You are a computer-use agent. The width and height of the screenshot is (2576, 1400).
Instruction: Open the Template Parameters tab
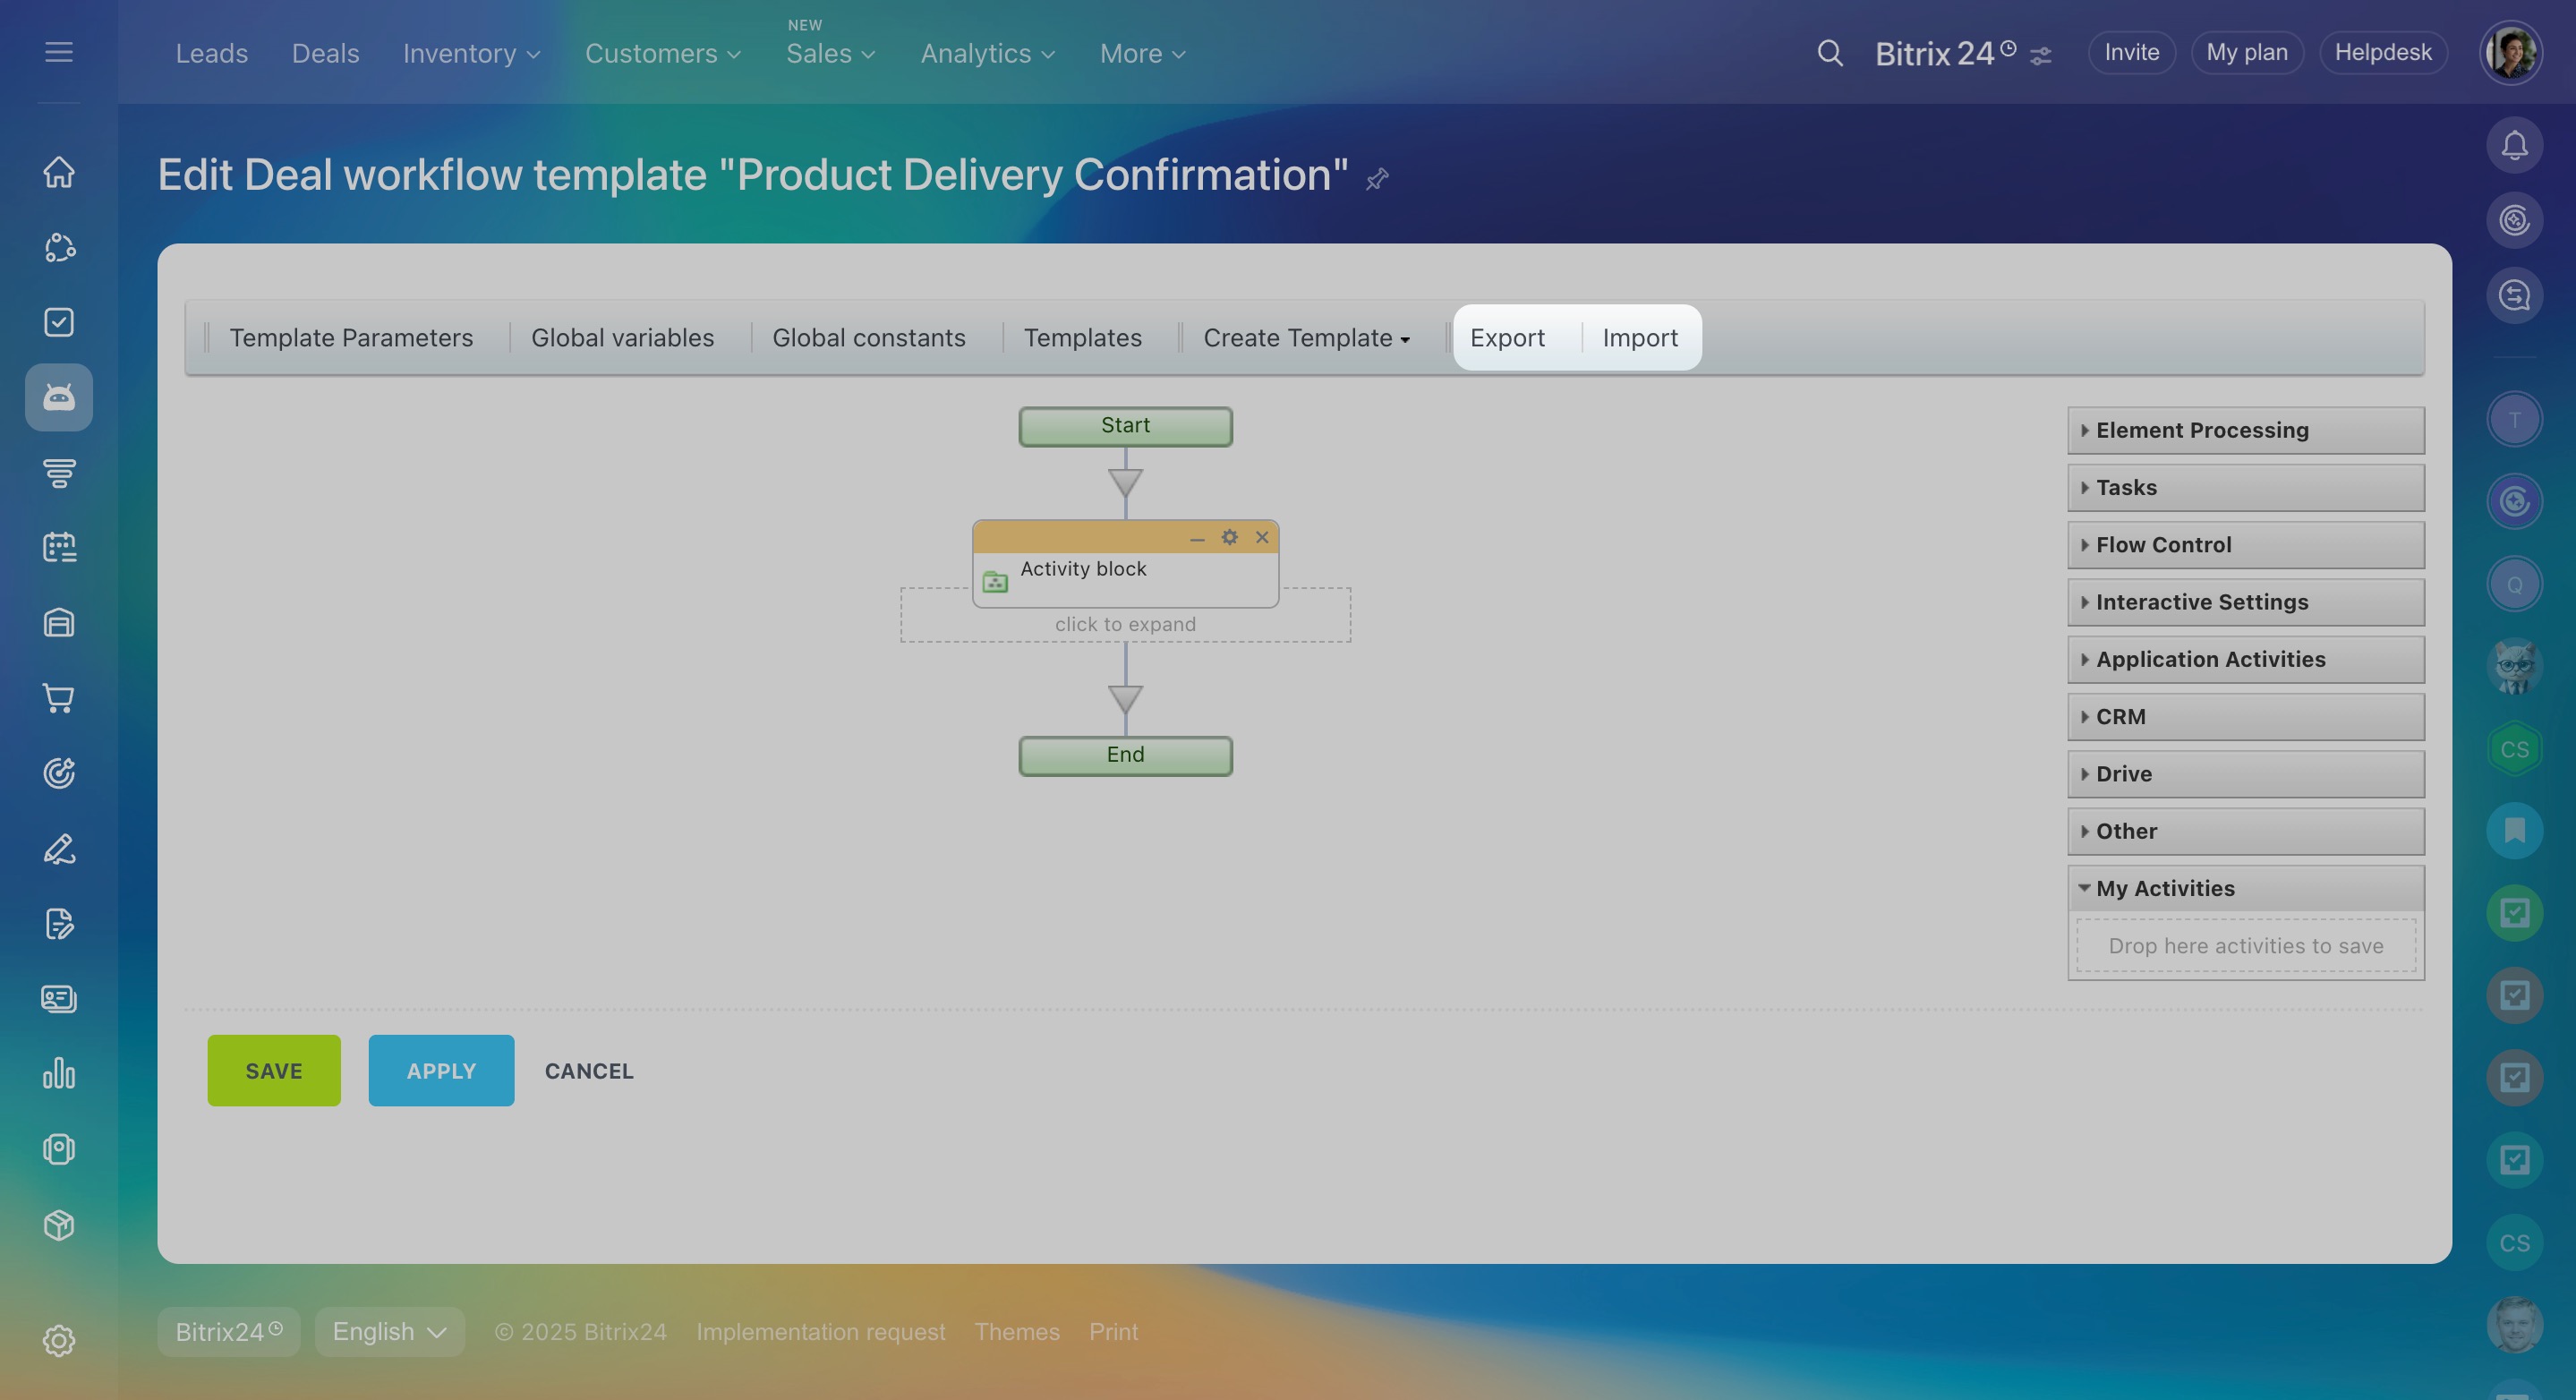351,338
